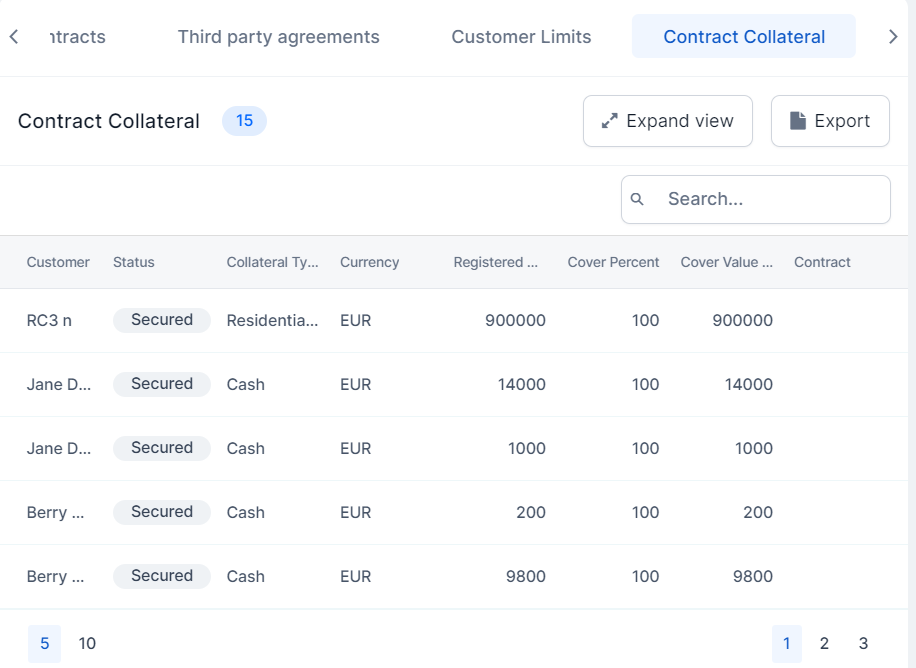
Task: Select the Contract Collateral tab
Action: click(x=744, y=37)
